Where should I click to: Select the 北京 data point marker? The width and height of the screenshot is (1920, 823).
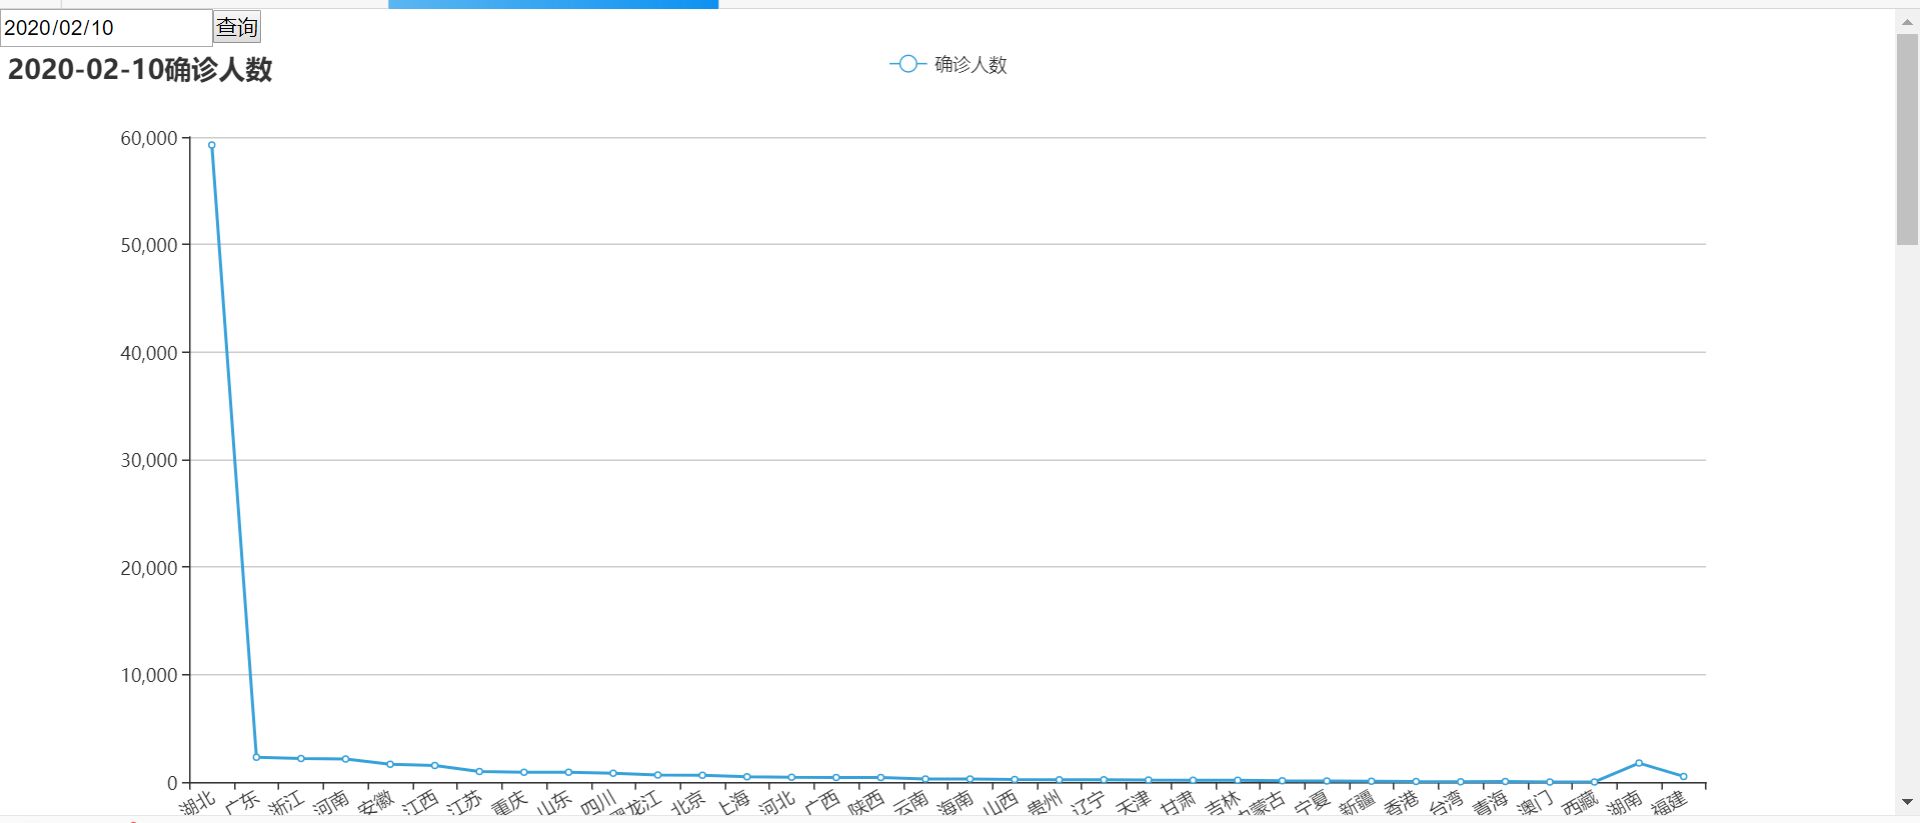[702, 775]
